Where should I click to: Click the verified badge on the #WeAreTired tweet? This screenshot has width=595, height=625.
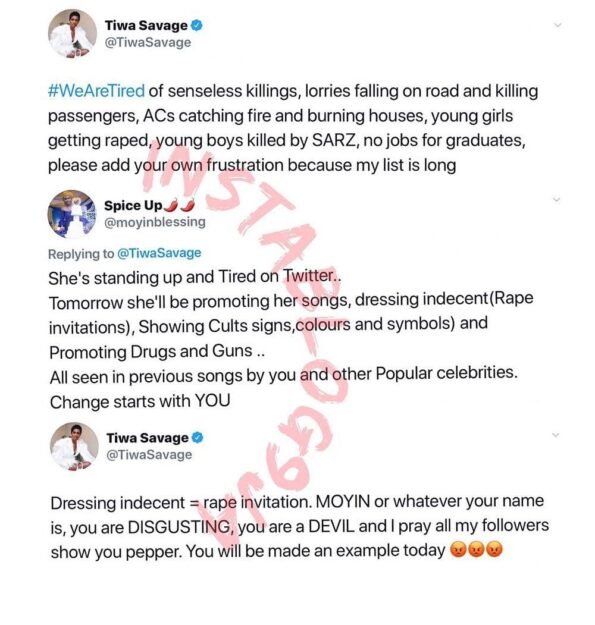pos(197,26)
